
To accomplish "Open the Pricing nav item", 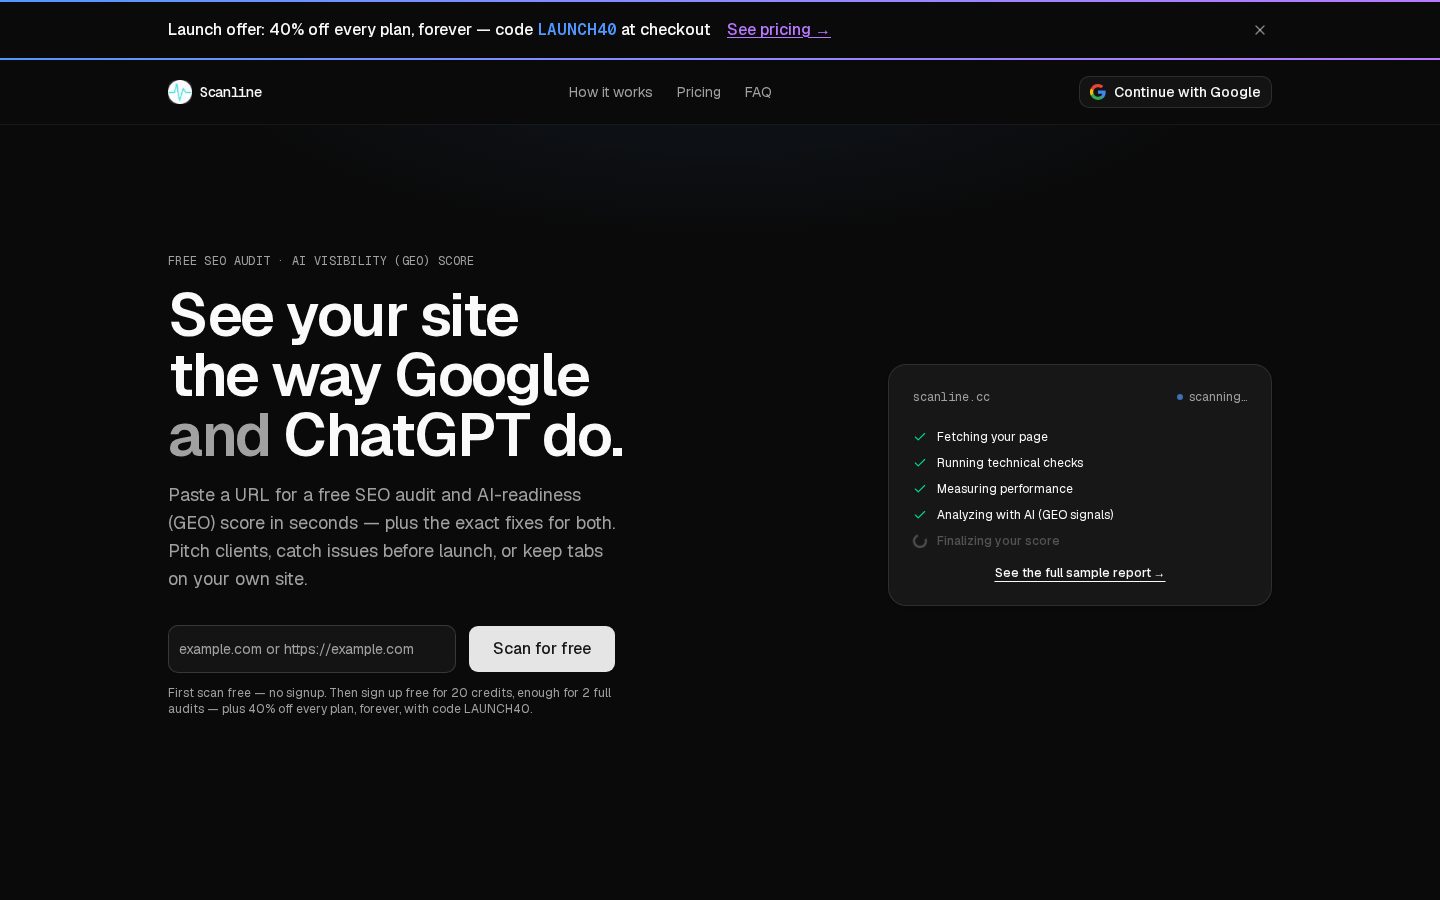I will tap(698, 92).
